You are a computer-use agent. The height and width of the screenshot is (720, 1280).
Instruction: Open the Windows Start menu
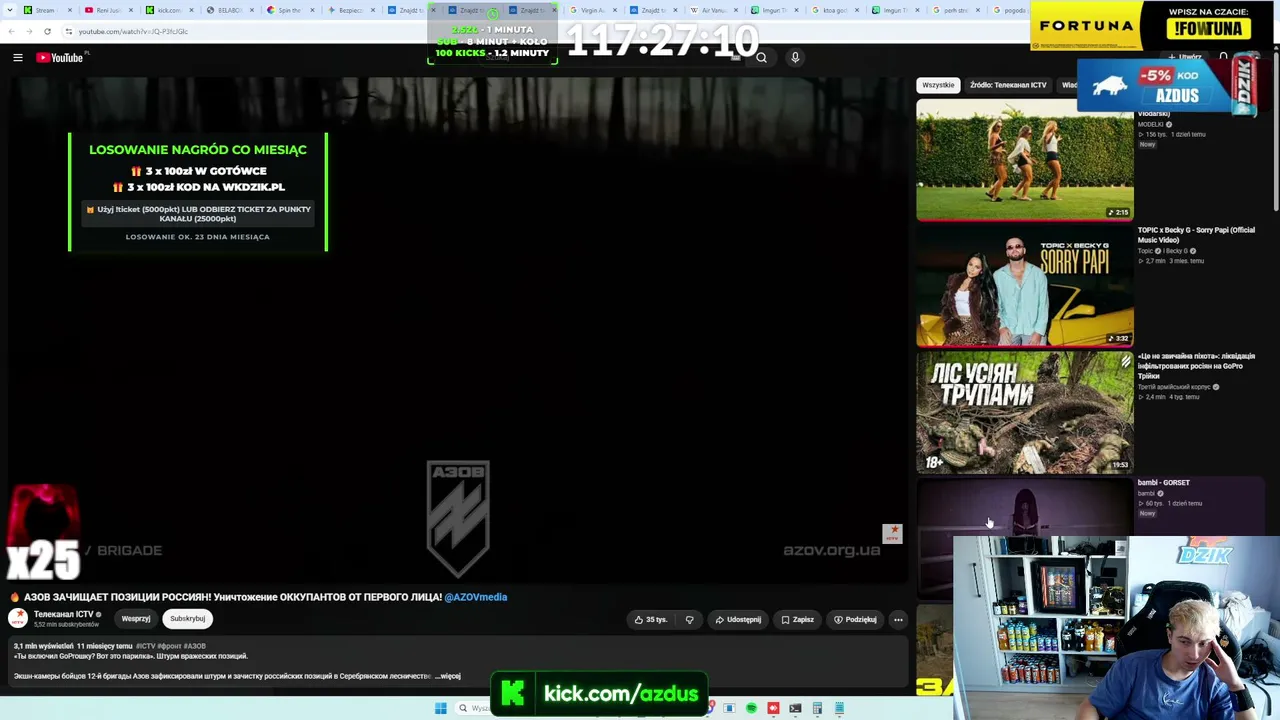tap(441, 709)
